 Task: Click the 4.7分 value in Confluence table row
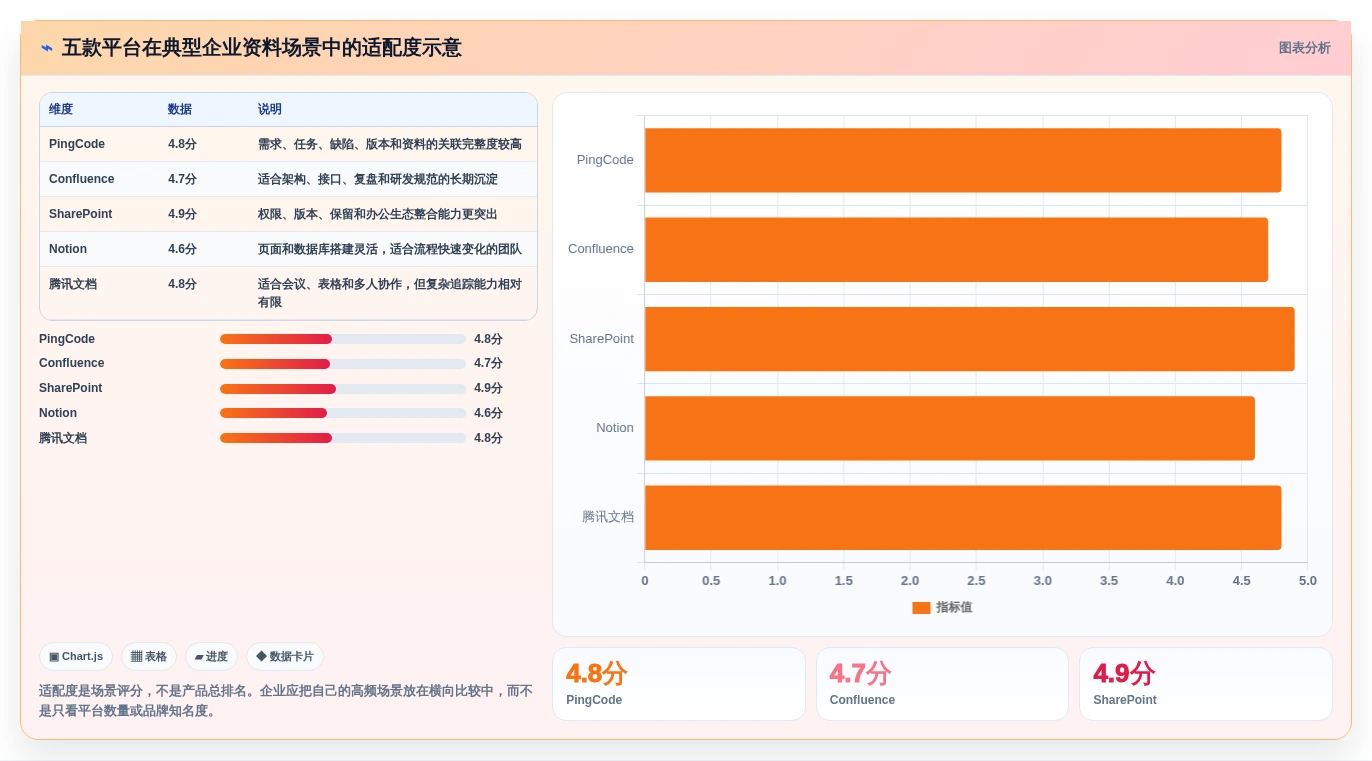182,179
